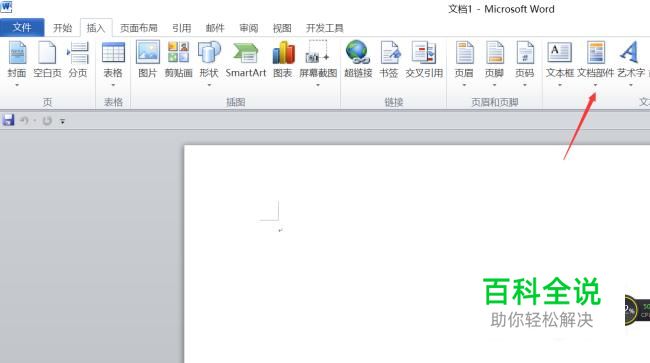The height and width of the screenshot is (363, 650).
Task: Insert a hyperlink (超链接)
Action: [x=358, y=60]
